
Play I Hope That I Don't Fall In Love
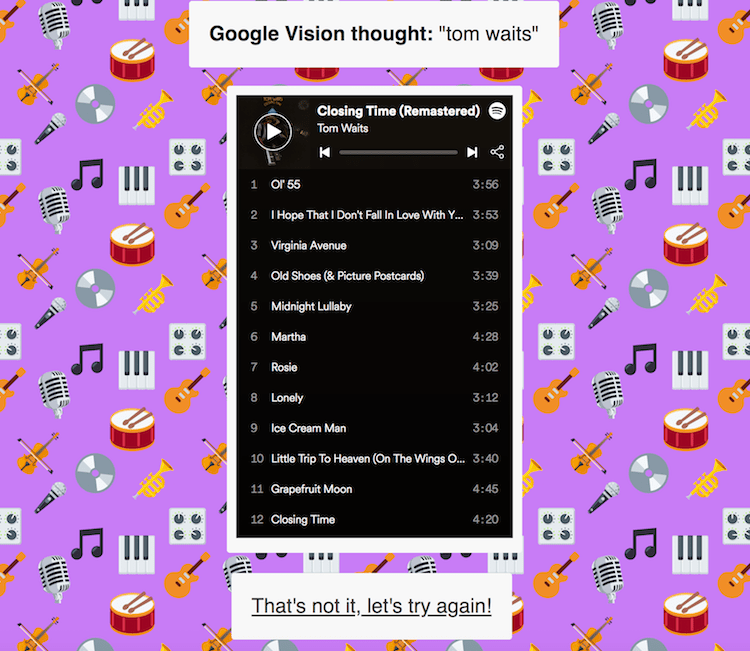[x=375, y=215]
